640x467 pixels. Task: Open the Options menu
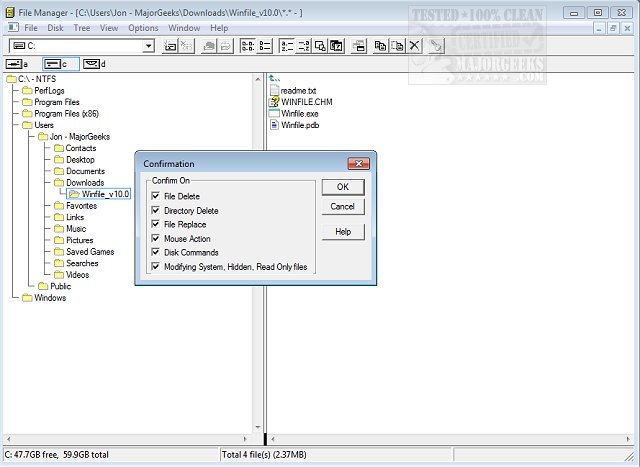143,28
